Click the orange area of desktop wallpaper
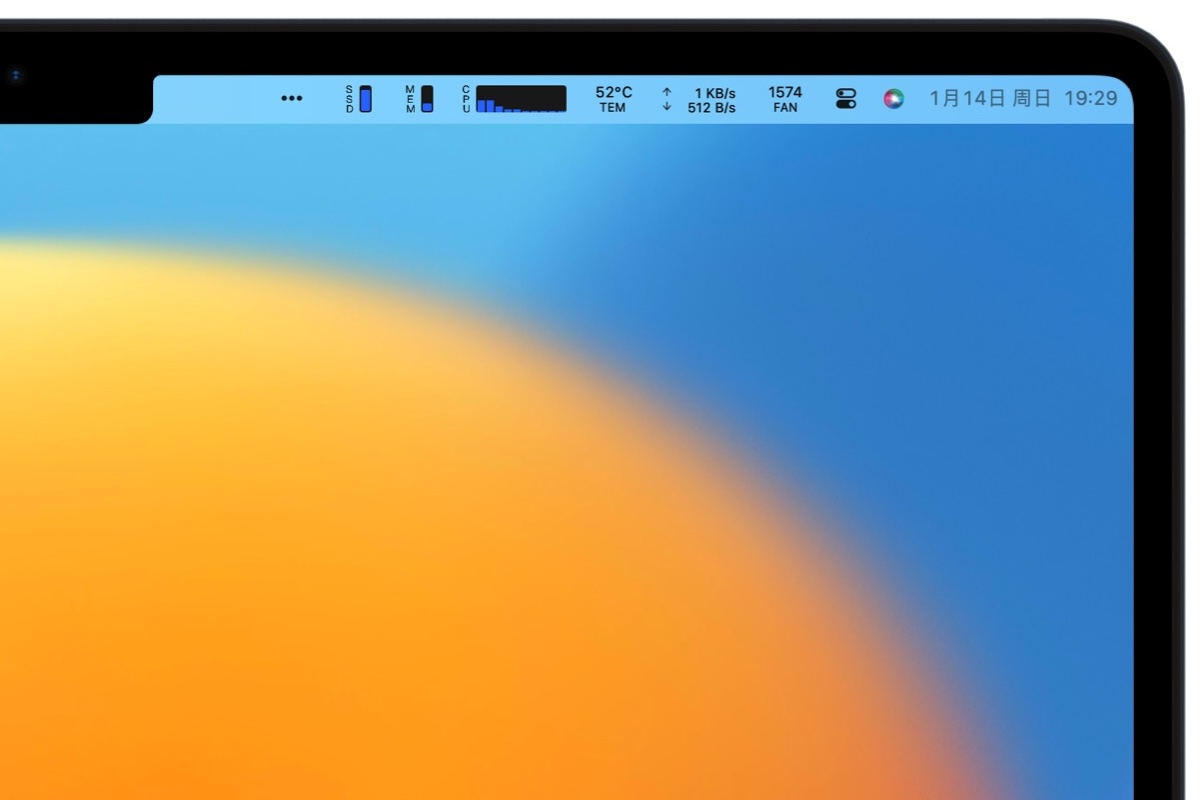The width and height of the screenshot is (1200, 800). click(x=300, y=550)
